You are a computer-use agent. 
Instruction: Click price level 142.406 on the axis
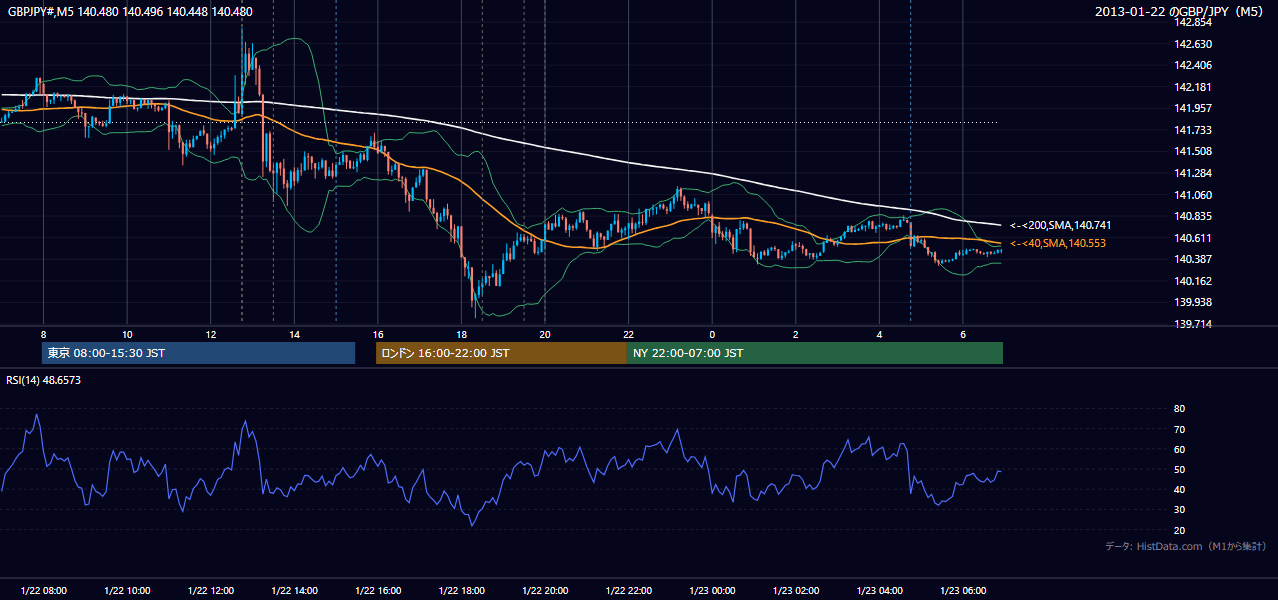click(1192, 65)
